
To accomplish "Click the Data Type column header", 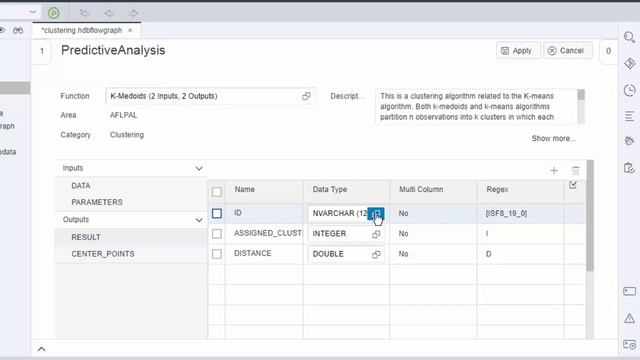I will tap(346, 190).
